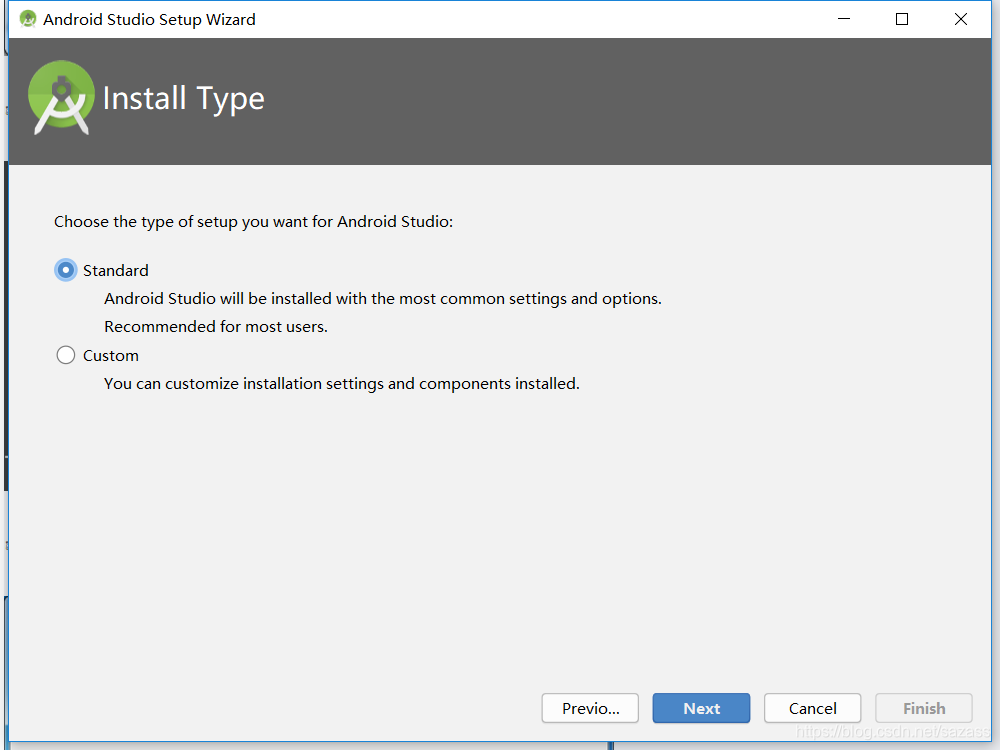Select the Custom install type radio button
The height and width of the screenshot is (750, 1000).
(66, 355)
